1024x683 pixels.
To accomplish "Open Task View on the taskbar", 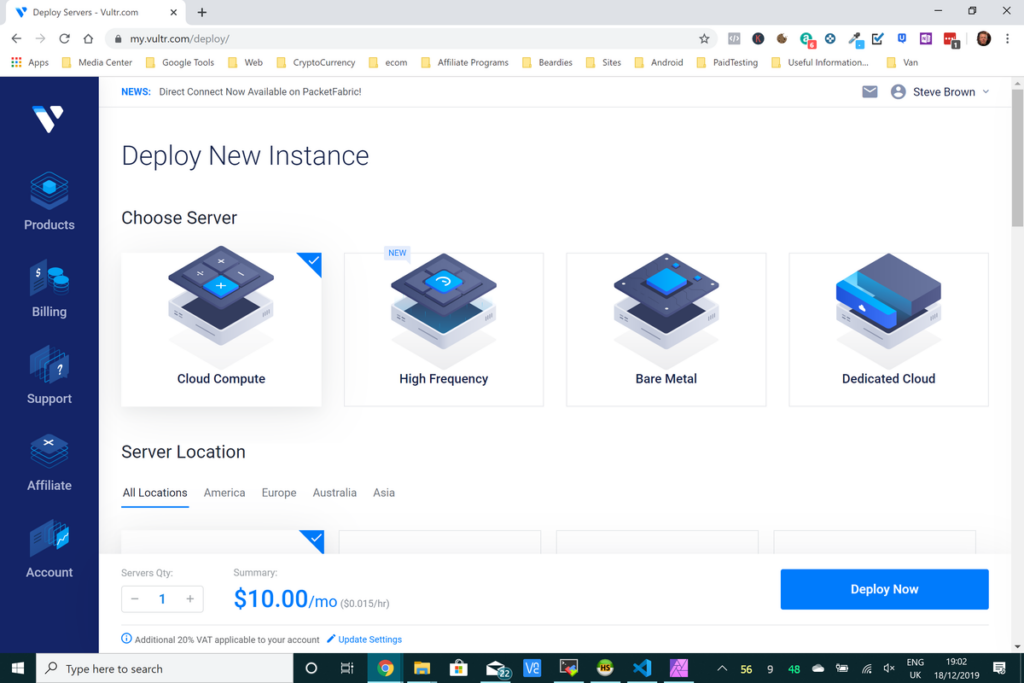I will tap(347, 668).
